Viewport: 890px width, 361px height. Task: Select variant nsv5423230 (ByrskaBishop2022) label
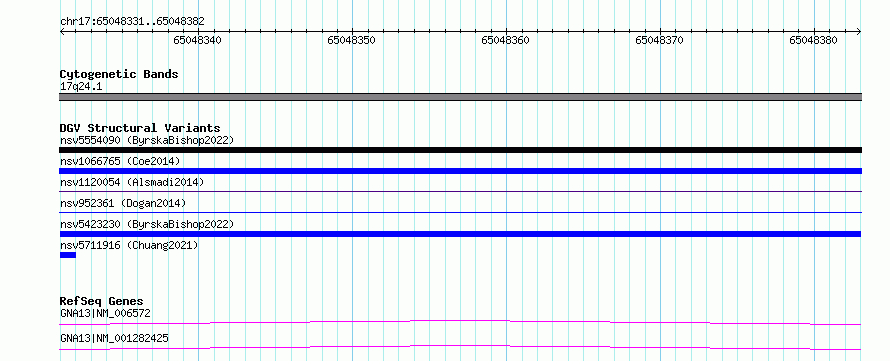coord(147,224)
